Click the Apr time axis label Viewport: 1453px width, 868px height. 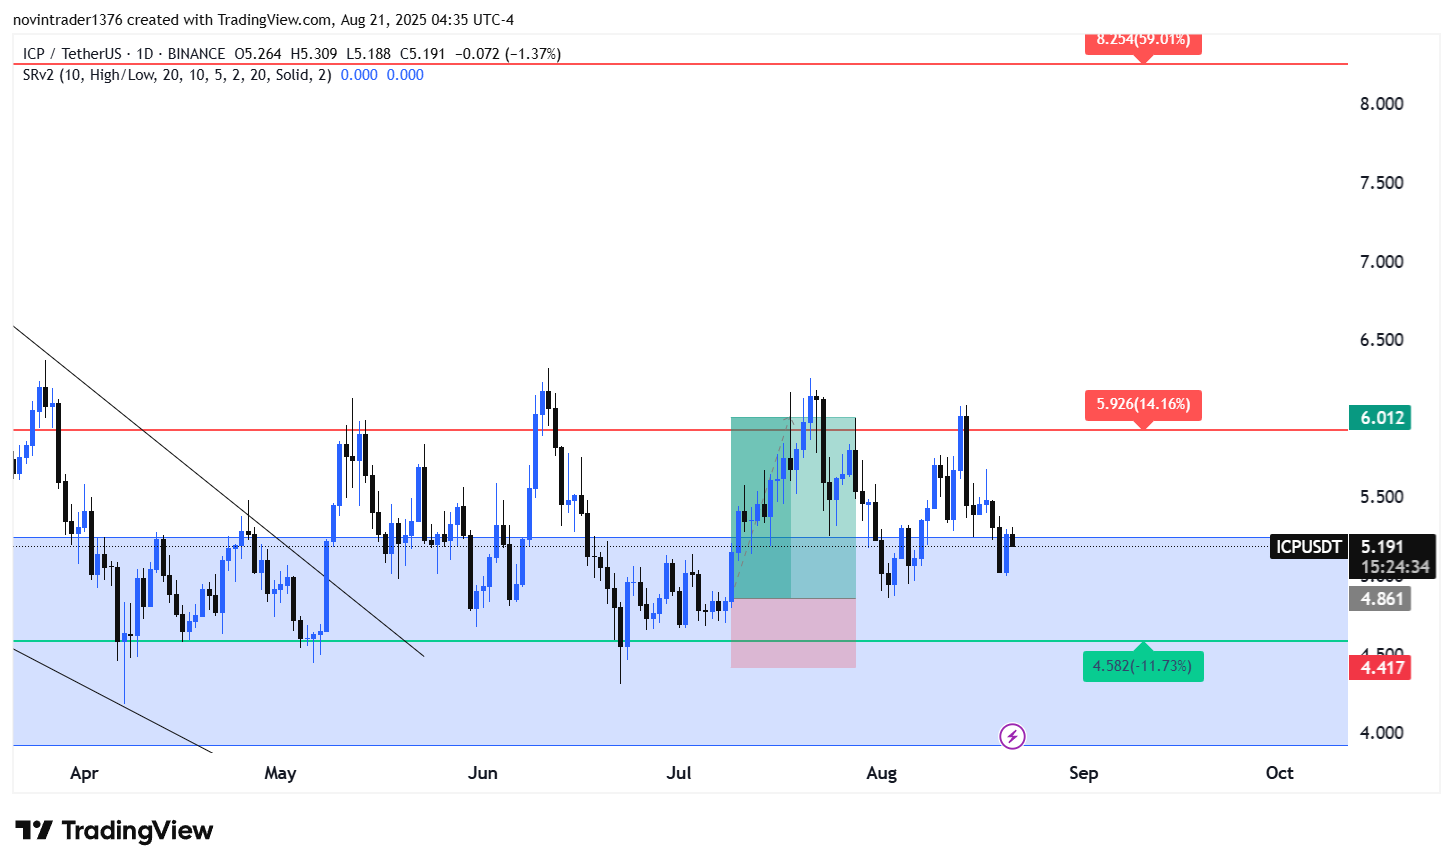coord(84,773)
